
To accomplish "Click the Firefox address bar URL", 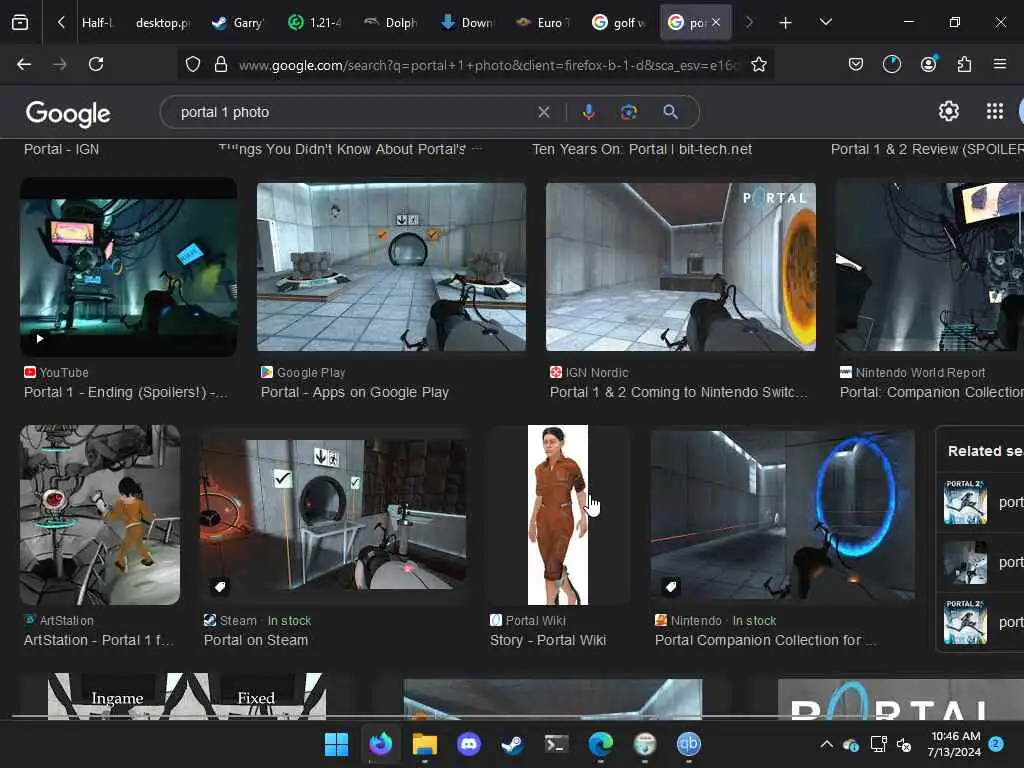I will [x=488, y=65].
